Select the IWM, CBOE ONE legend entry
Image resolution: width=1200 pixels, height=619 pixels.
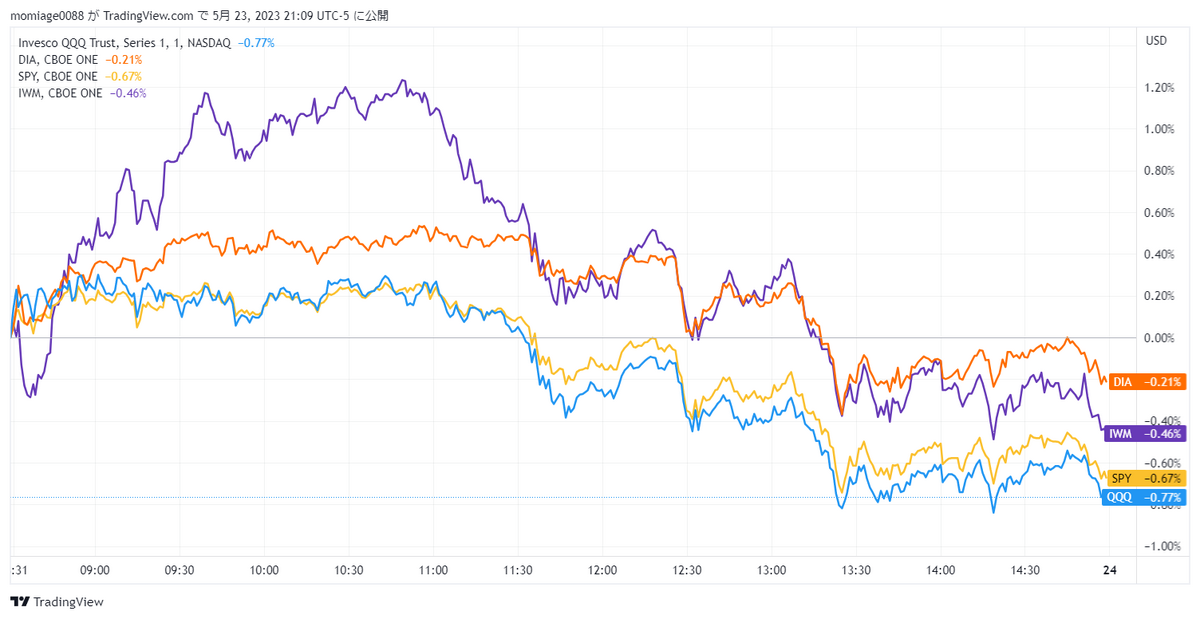[x=59, y=93]
